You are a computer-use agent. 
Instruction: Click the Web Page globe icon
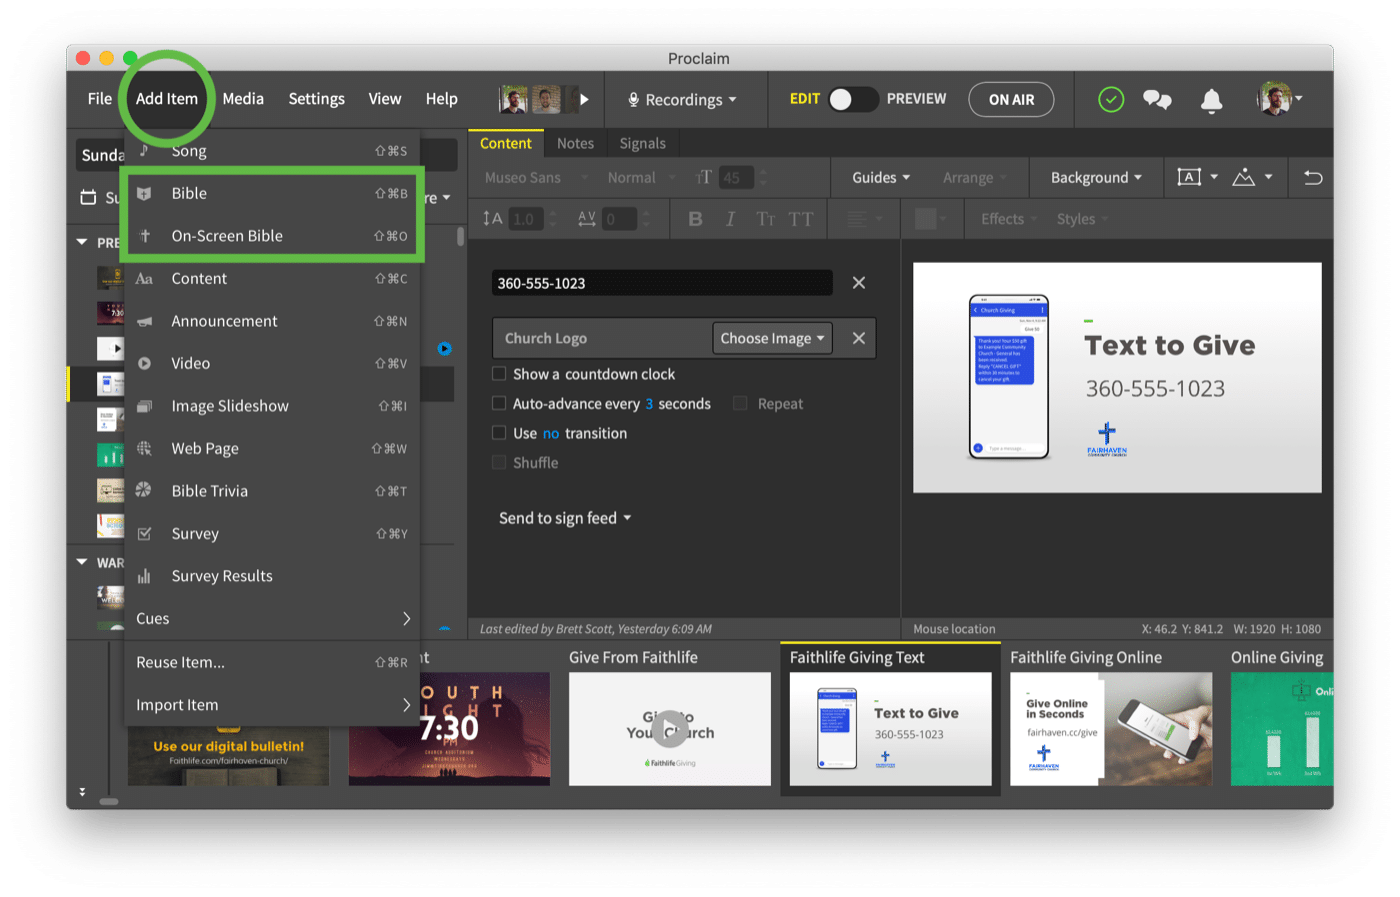[144, 449]
